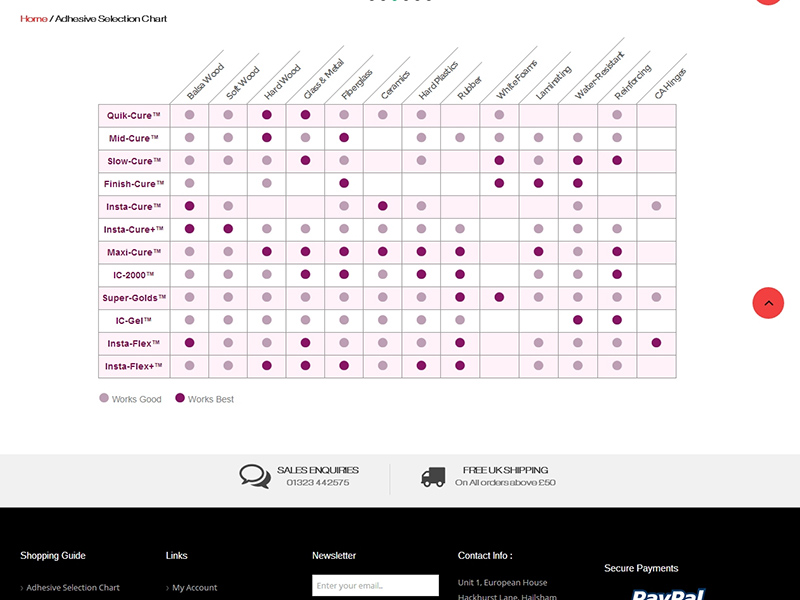Click Super-Golds CA Hinges light dot
The width and height of the screenshot is (800, 600).
[656, 297]
